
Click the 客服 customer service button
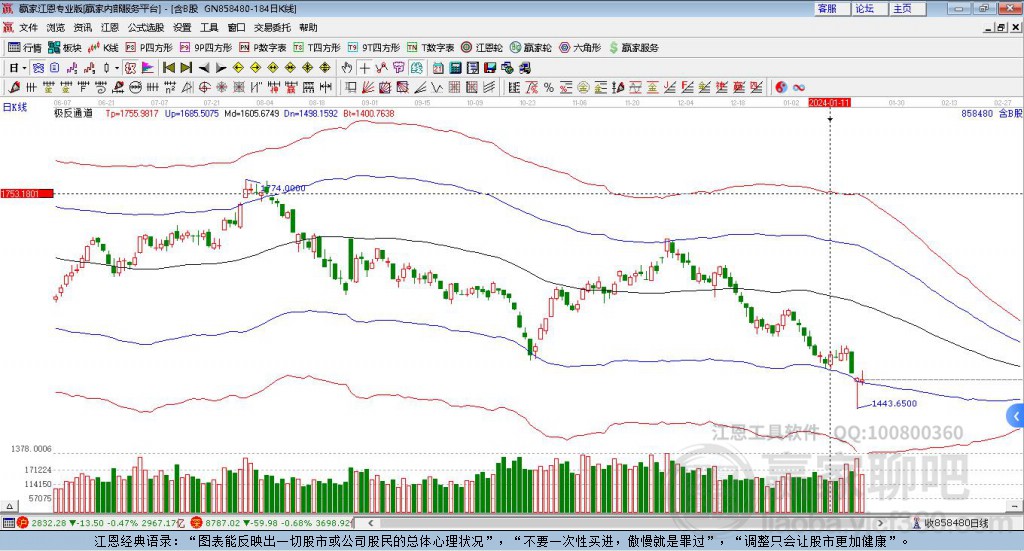point(831,8)
